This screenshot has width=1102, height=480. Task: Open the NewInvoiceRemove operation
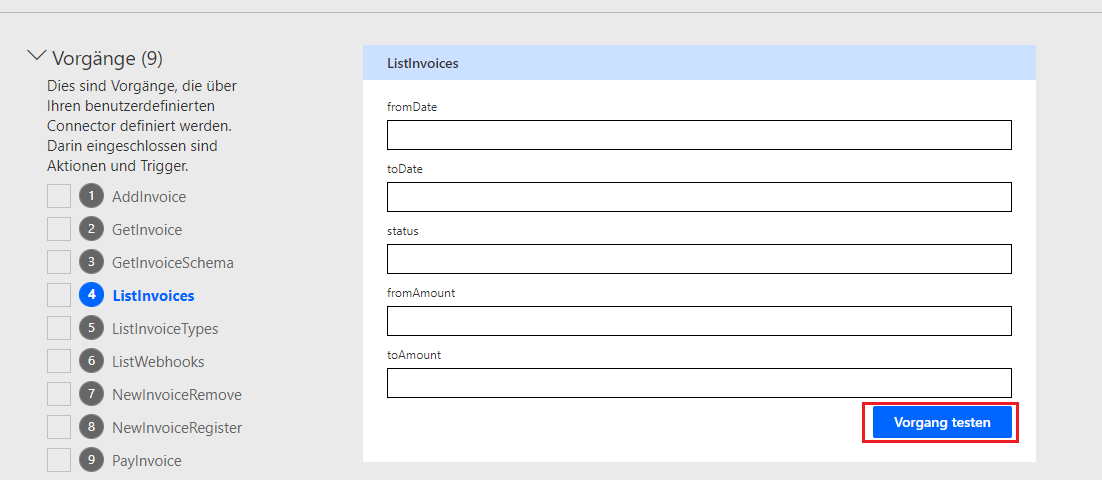tap(177, 395)
